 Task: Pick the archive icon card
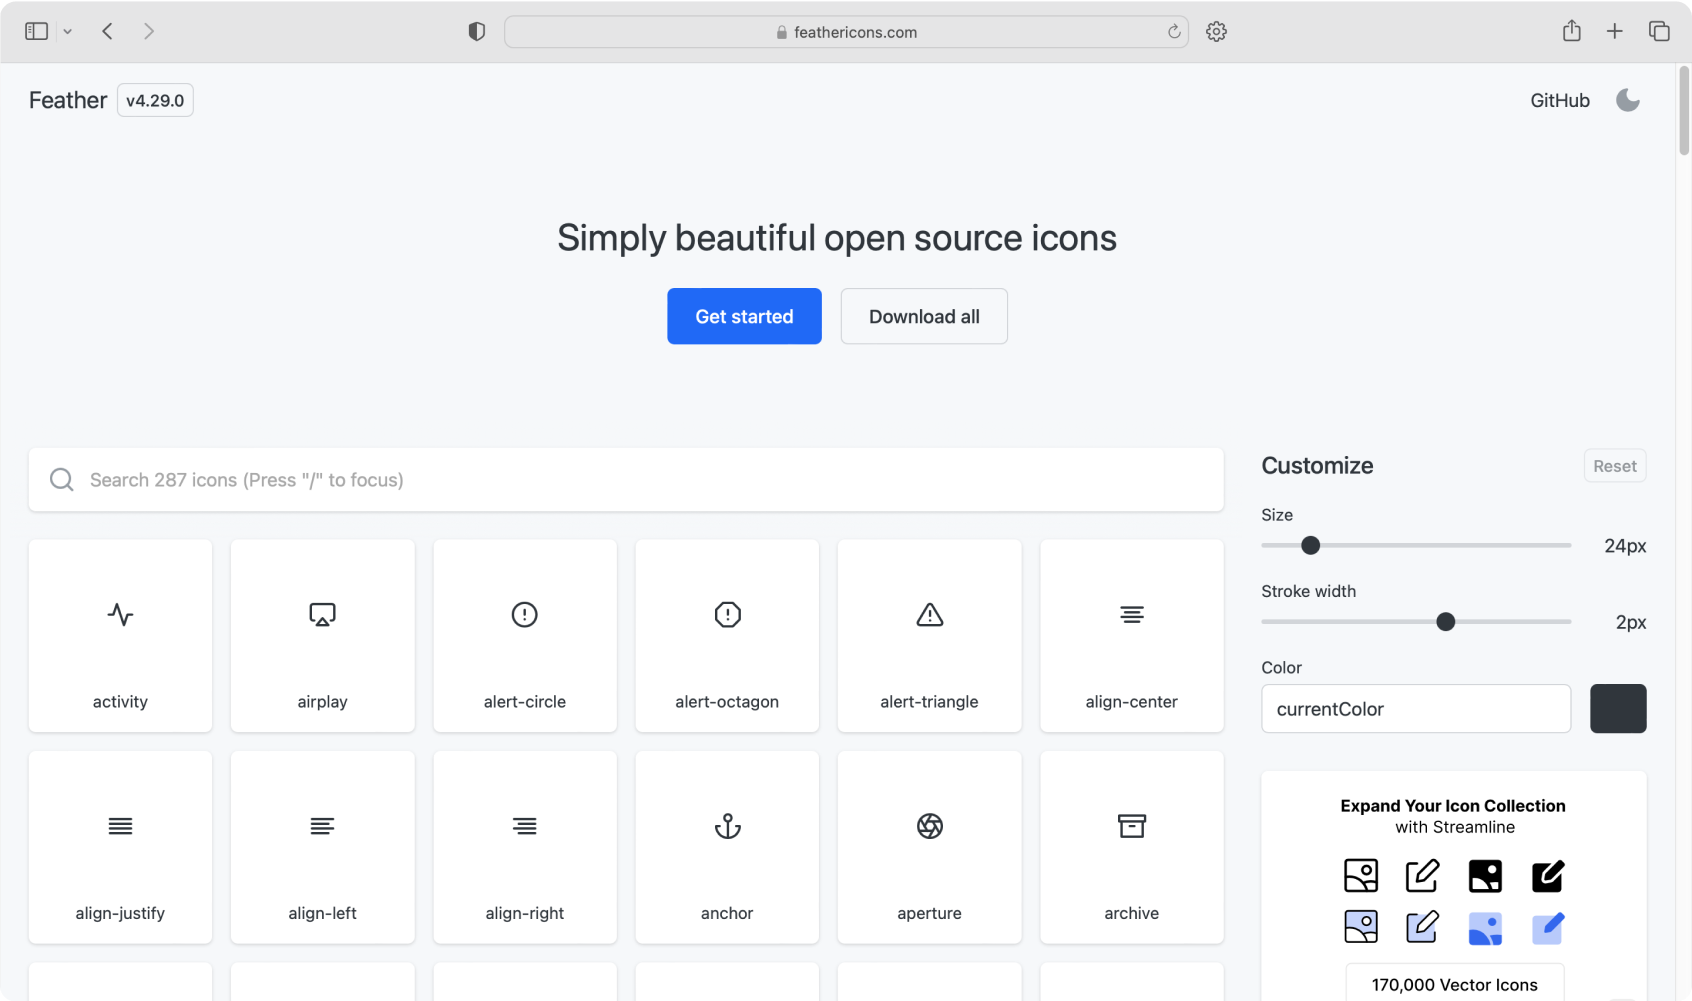pyautogui.click(x=1132, y=847)
